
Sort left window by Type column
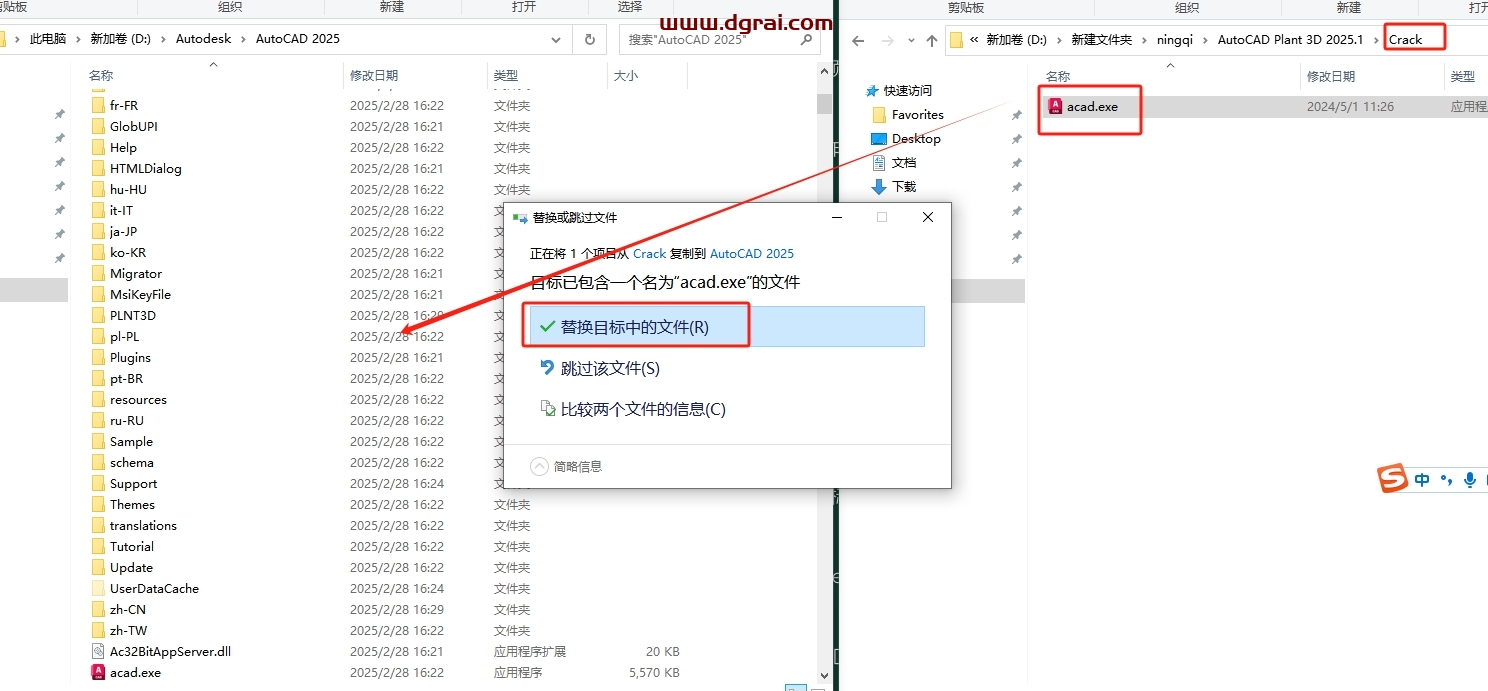tap(506, 75)
